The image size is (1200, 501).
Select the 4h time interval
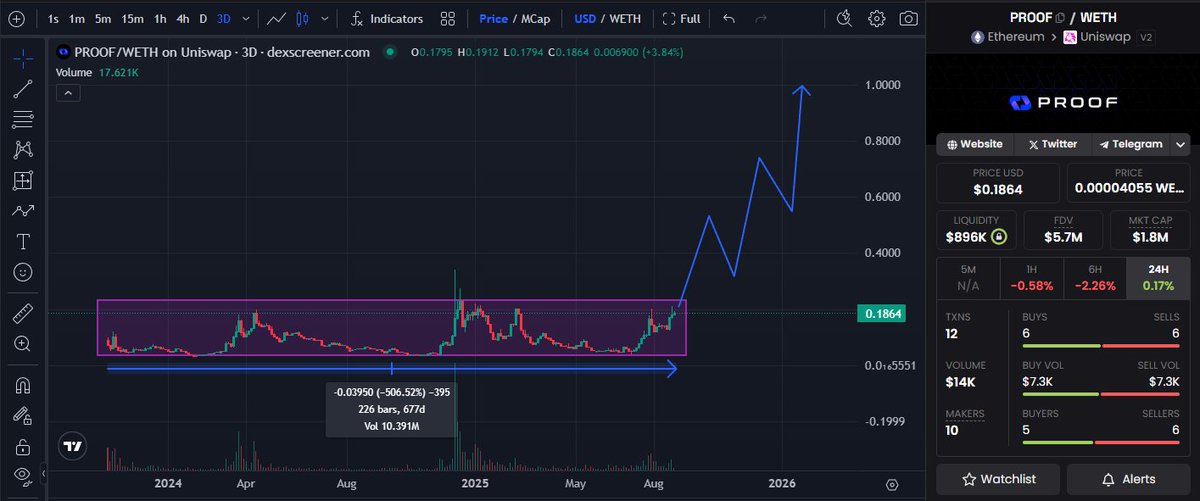[x=183, y=18]
